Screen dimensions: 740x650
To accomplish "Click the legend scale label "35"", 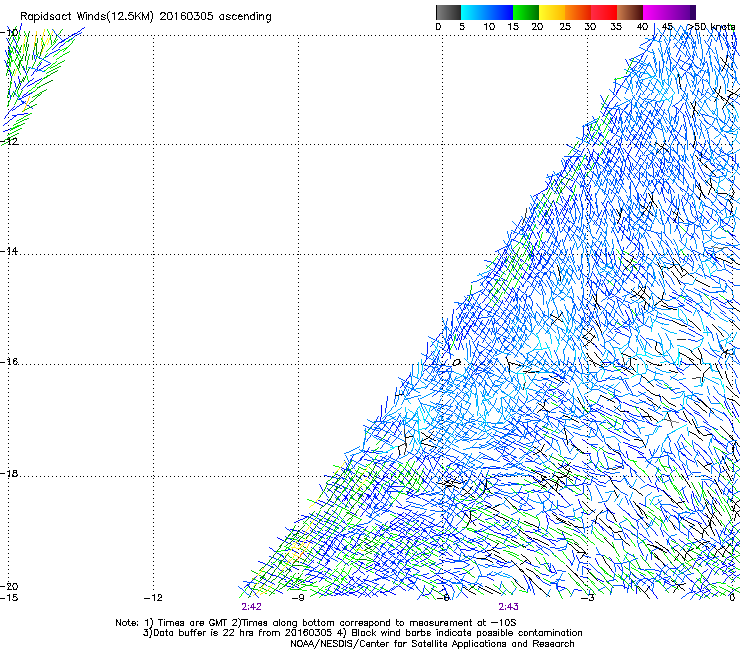I will (x=616, y=27).
